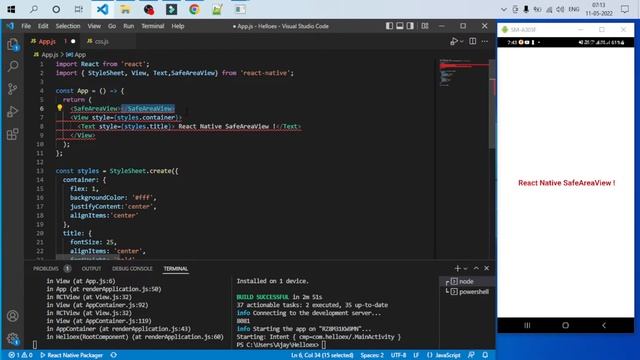This screenshot has height=360, width=640.
Task: Open the View menu
Action: pyautogui.click(x=94, y=26)
